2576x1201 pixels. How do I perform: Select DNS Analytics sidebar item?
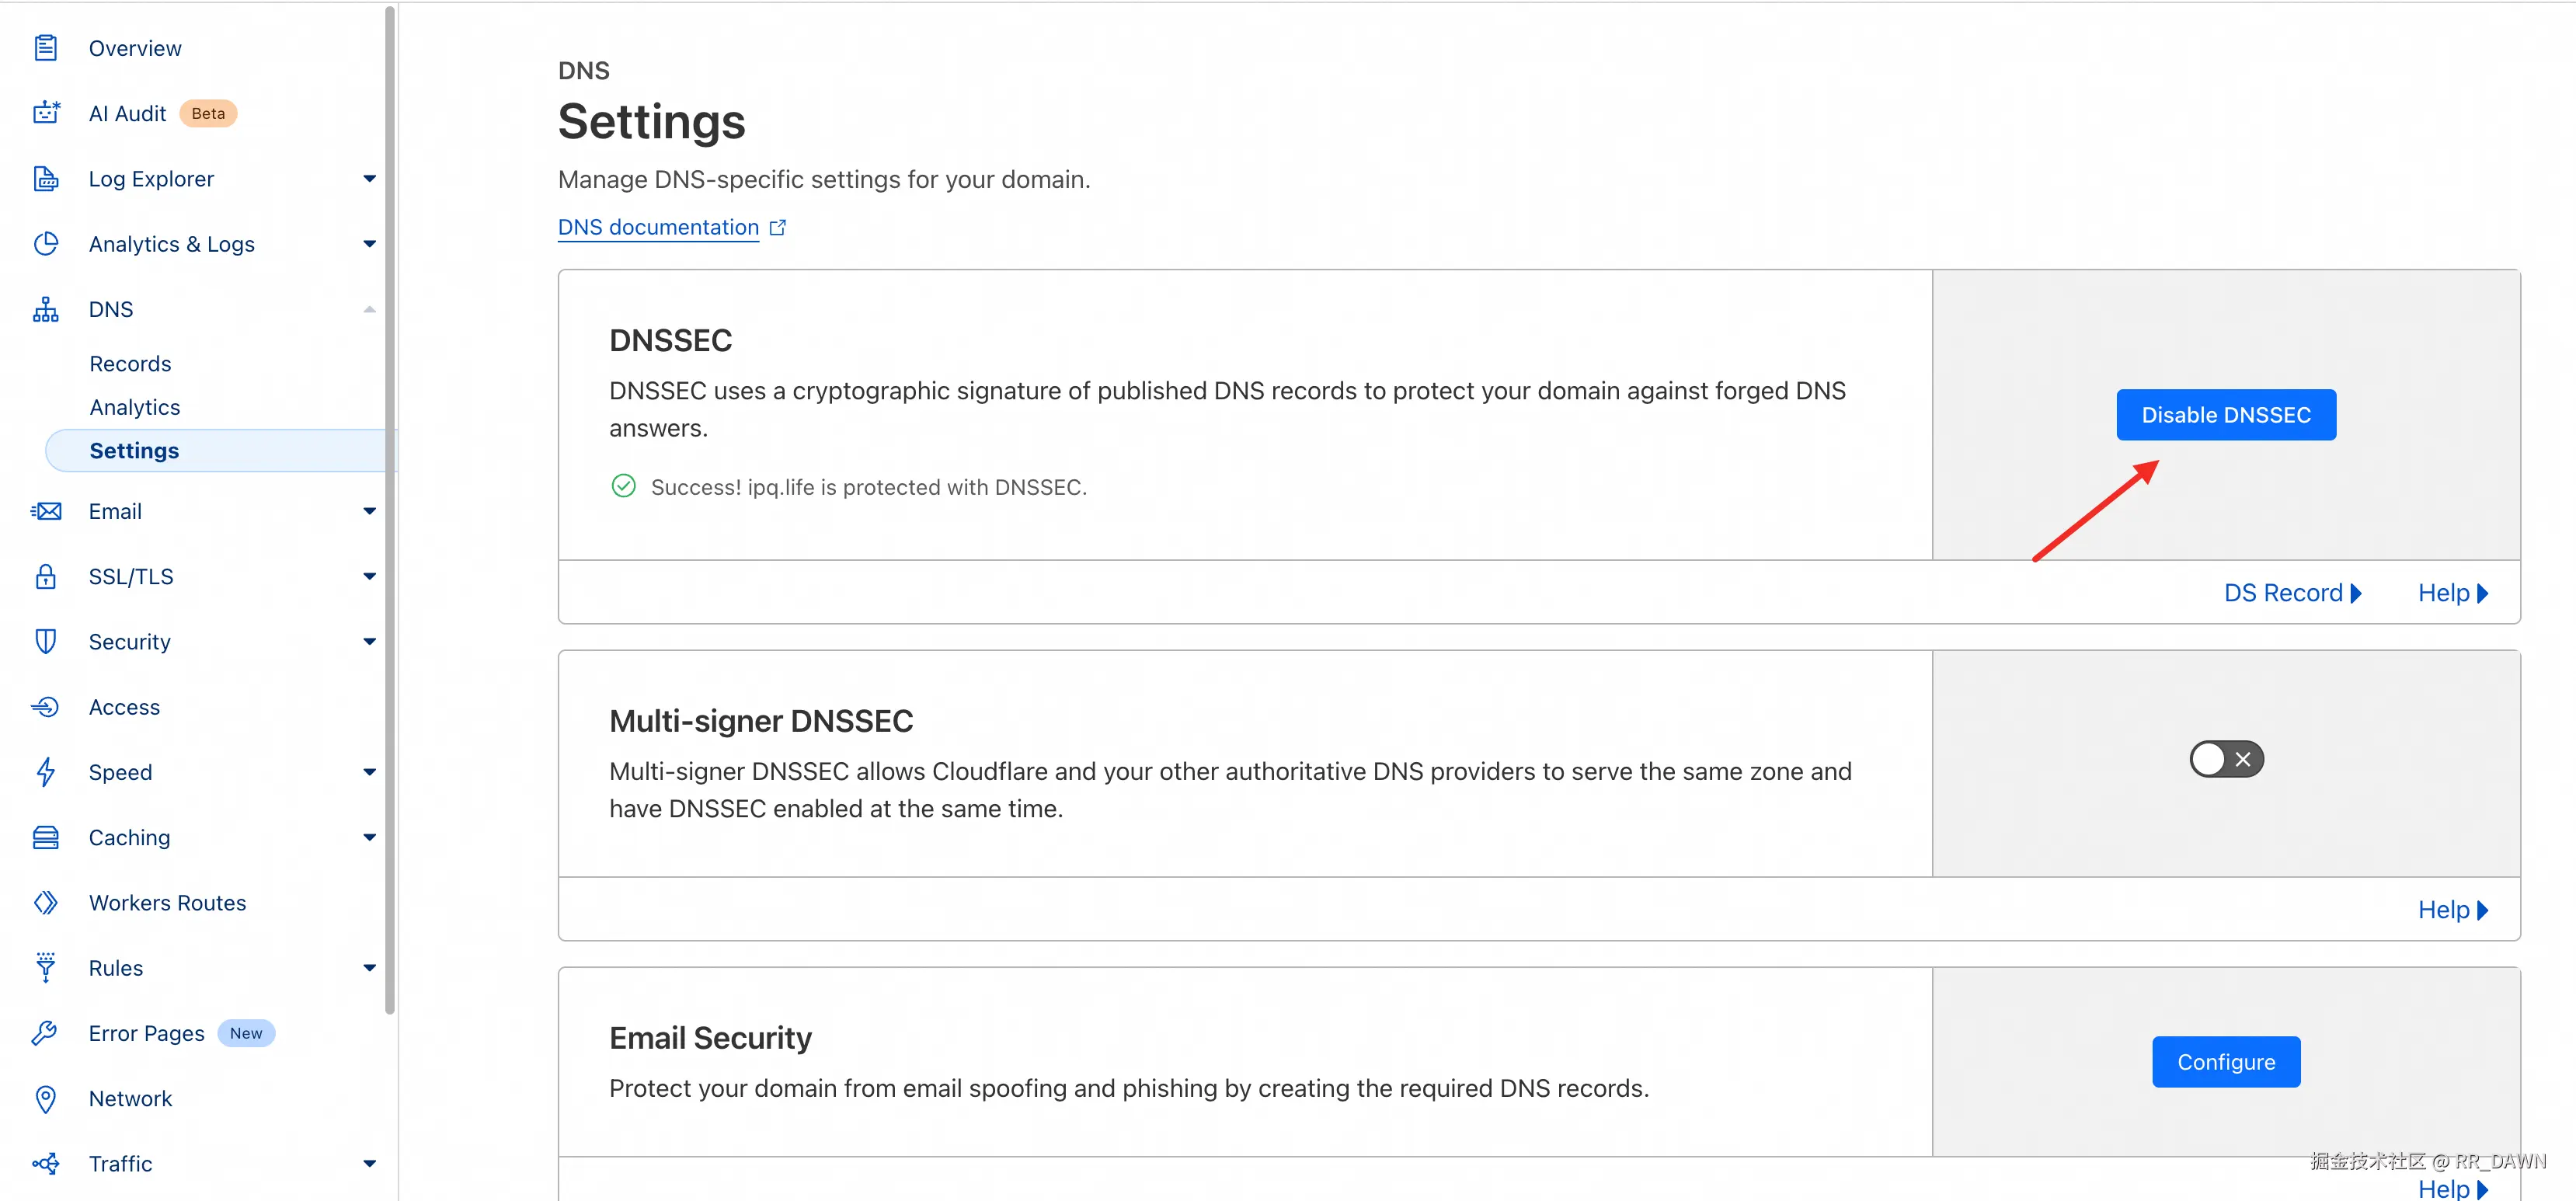[135, 407]
